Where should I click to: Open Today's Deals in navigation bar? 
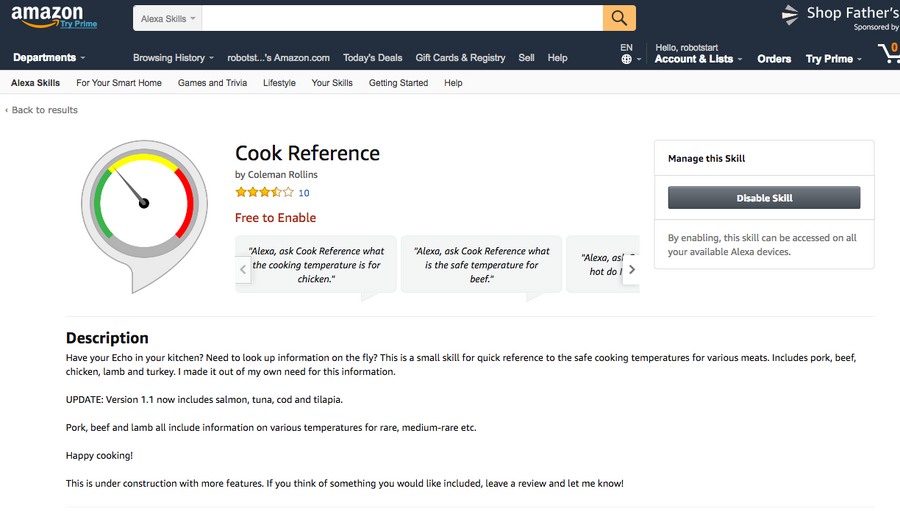(x=372, y=58)
